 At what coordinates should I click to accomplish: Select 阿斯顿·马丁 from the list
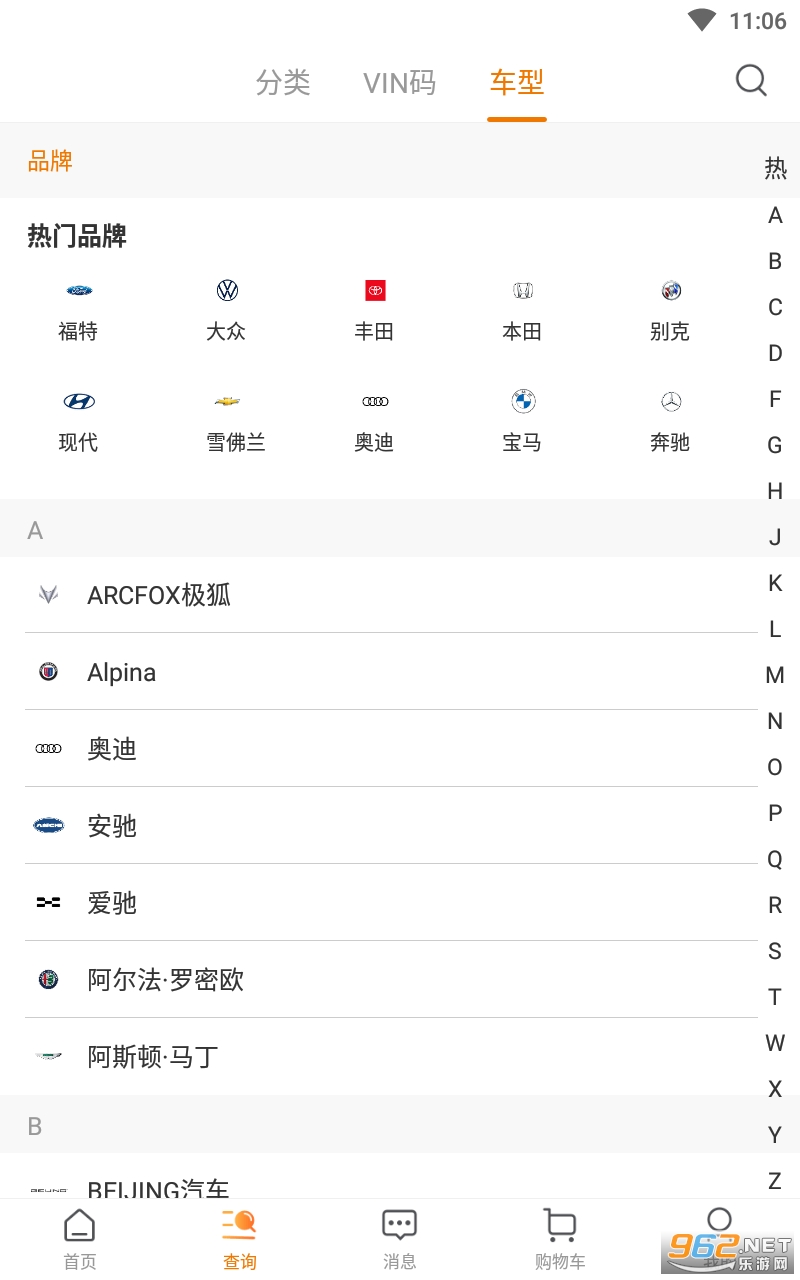click(153, 1057)
